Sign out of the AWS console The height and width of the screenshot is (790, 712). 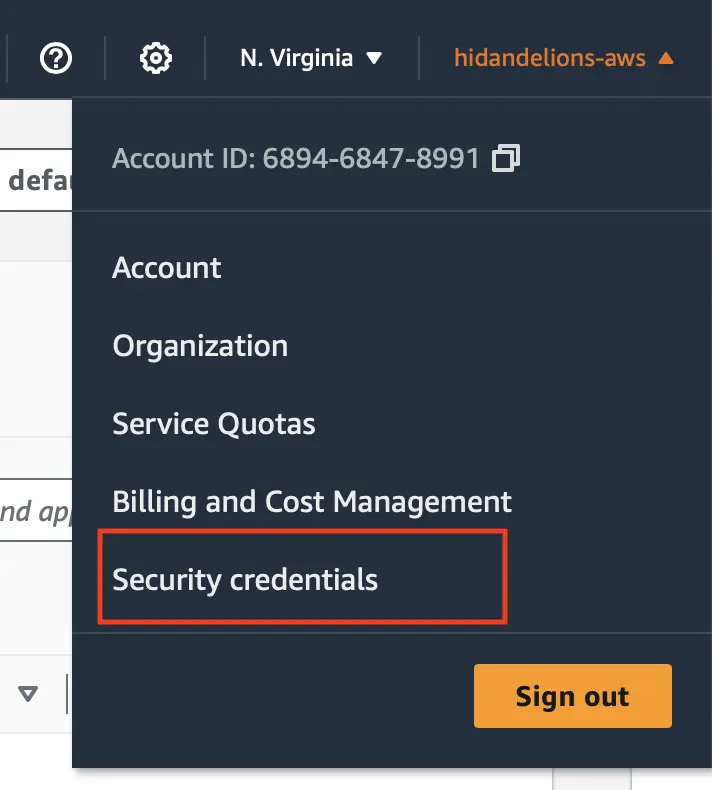click(x=572, y=696)
